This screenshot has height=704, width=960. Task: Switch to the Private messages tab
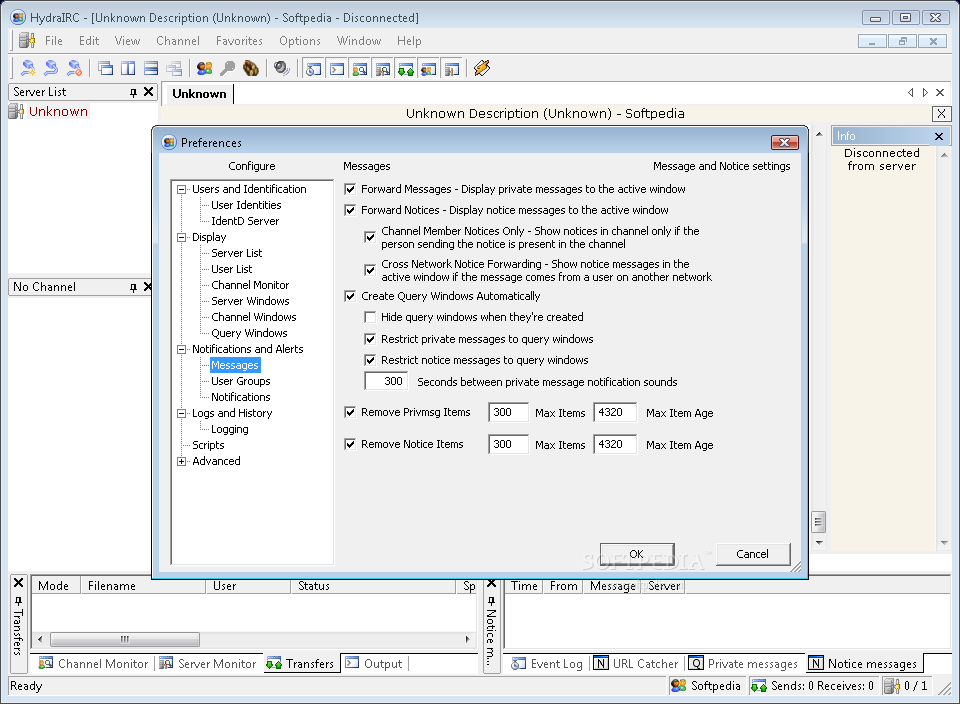pyautogui.click(x=744, y=664)
